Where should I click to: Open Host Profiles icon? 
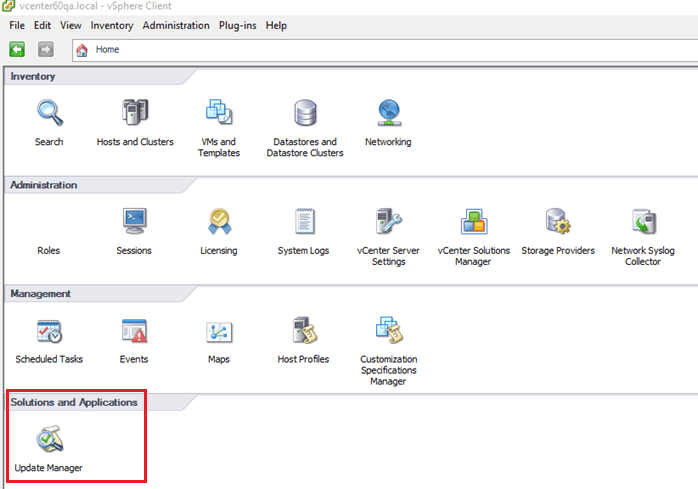point(304,330)
